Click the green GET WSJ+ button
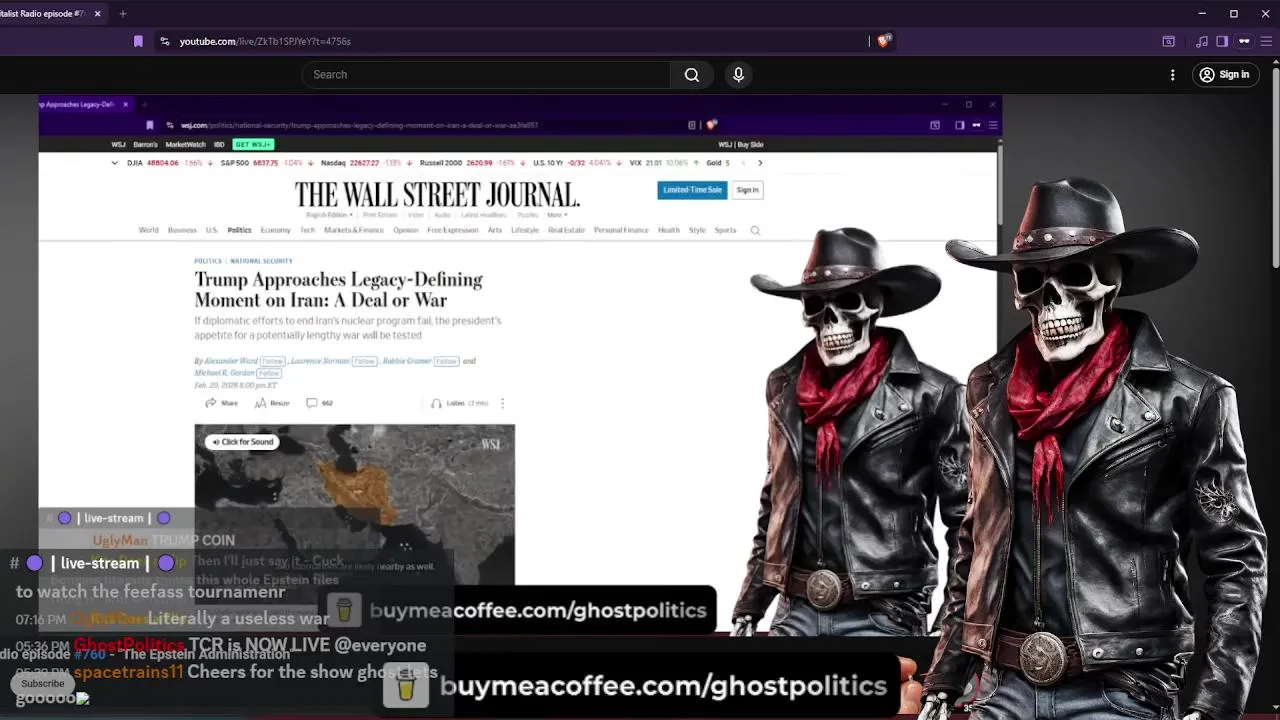Screen dimensions: 1280x720 coord(253,145)
